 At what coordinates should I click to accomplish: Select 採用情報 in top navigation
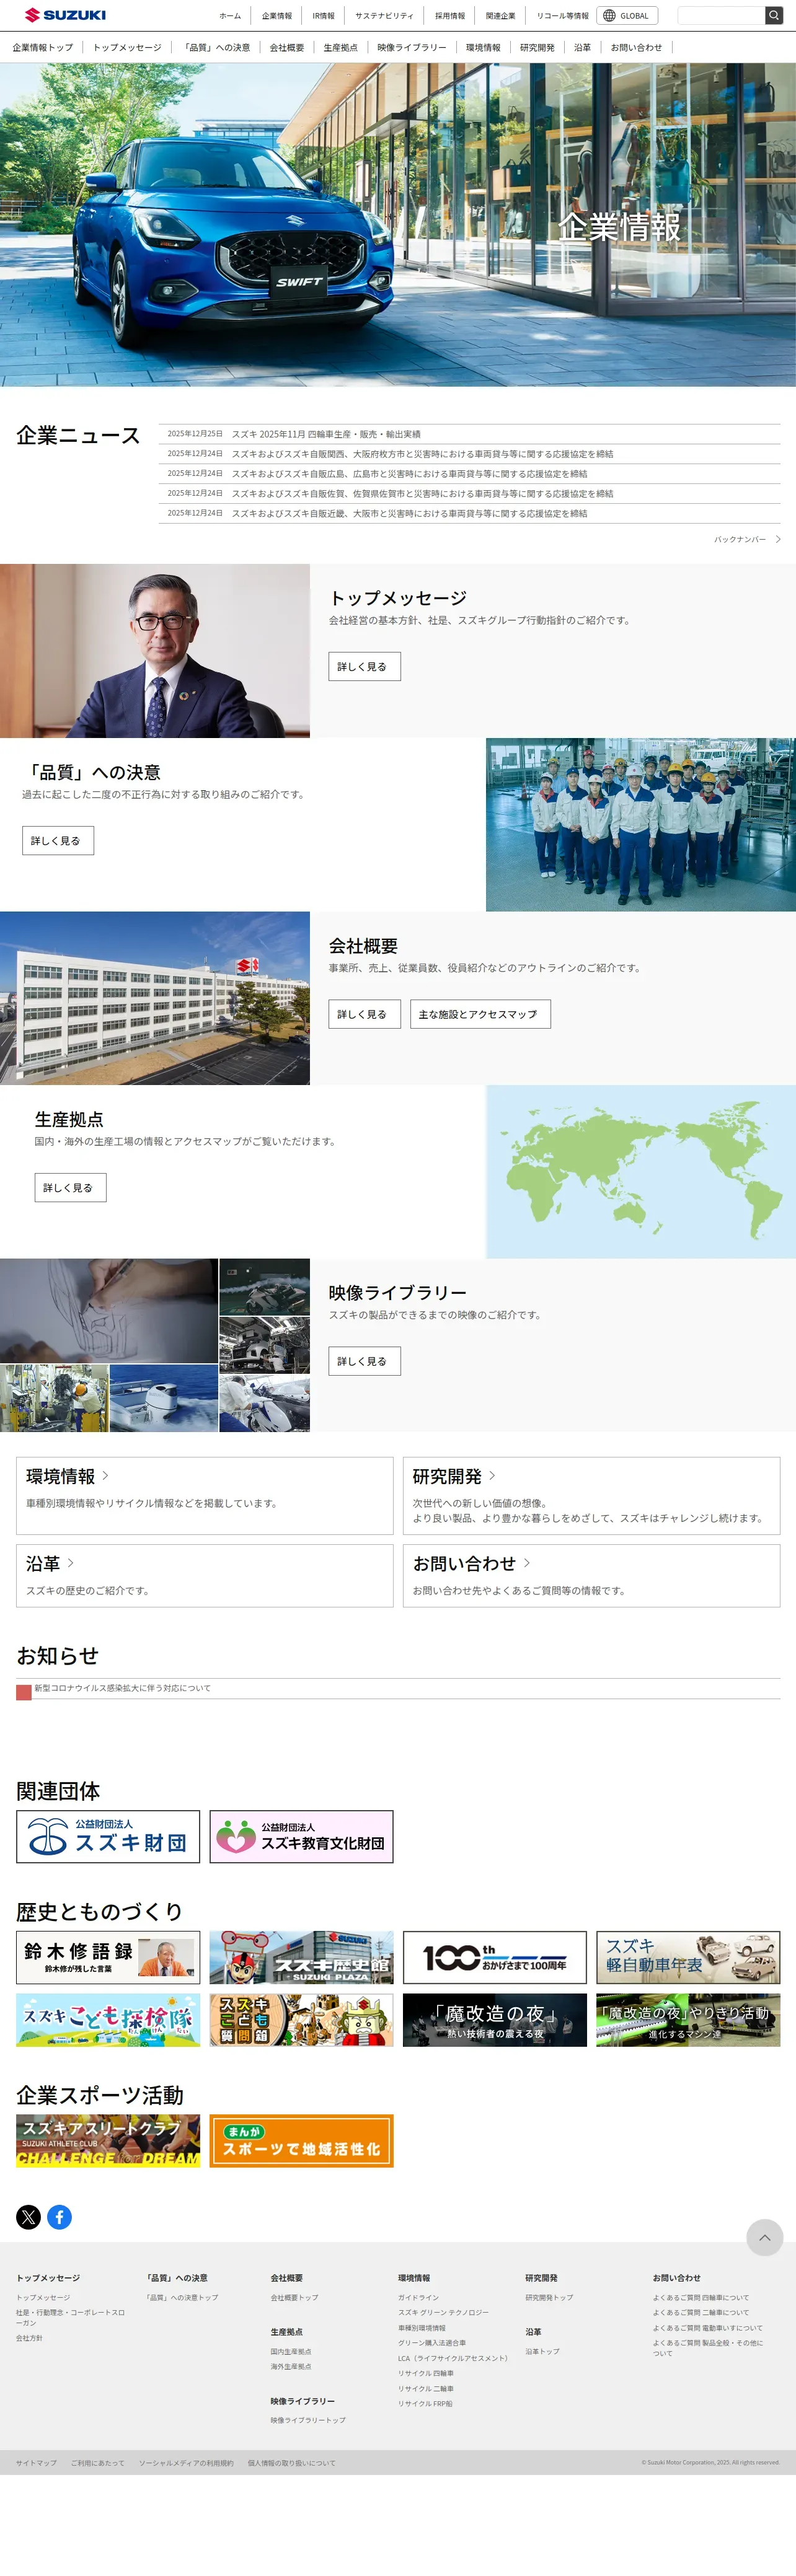tap(450, 16)
